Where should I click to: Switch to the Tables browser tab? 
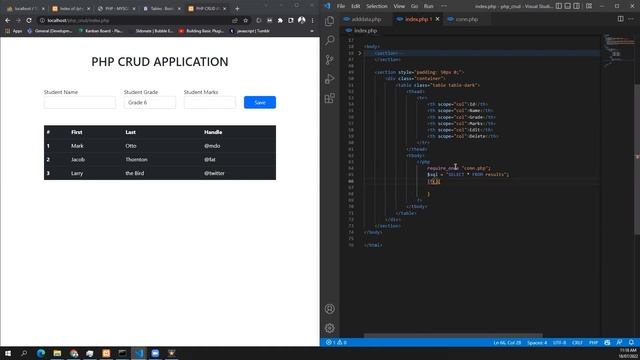162,9
